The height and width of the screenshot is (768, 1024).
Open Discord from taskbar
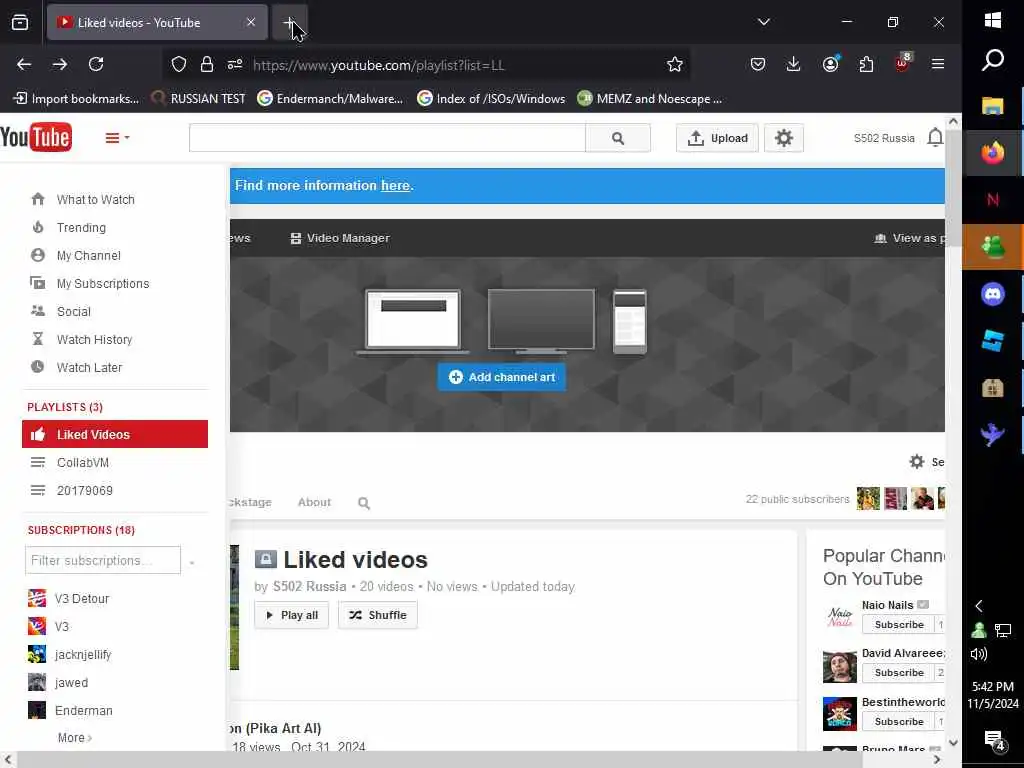click(993, 294)
